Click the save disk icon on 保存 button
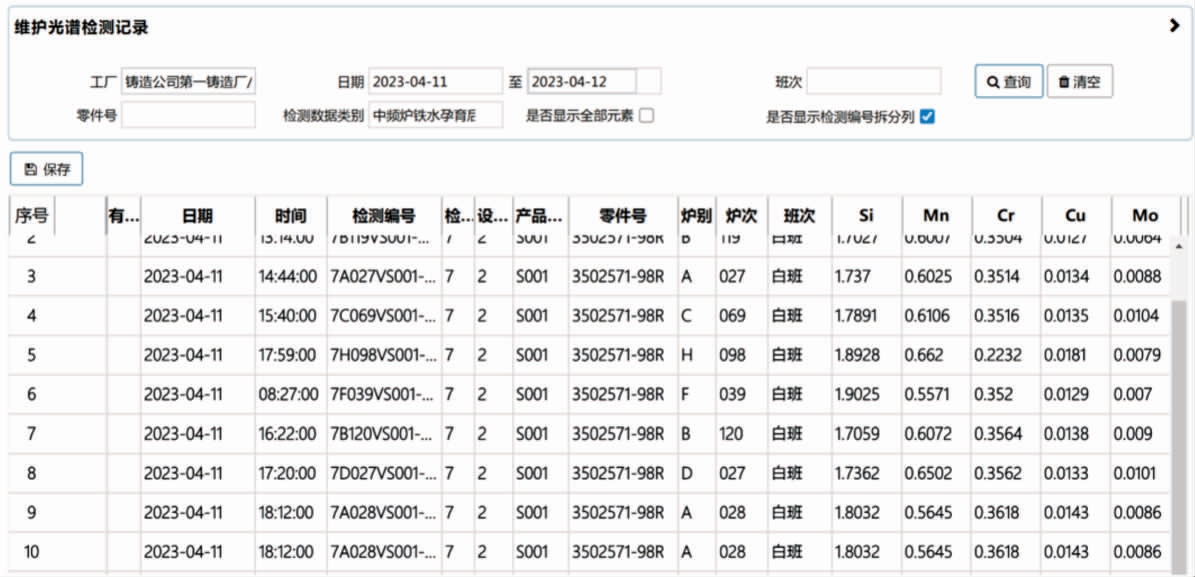The width and height of the screenshot is (1195, 577). coord(31,168)
